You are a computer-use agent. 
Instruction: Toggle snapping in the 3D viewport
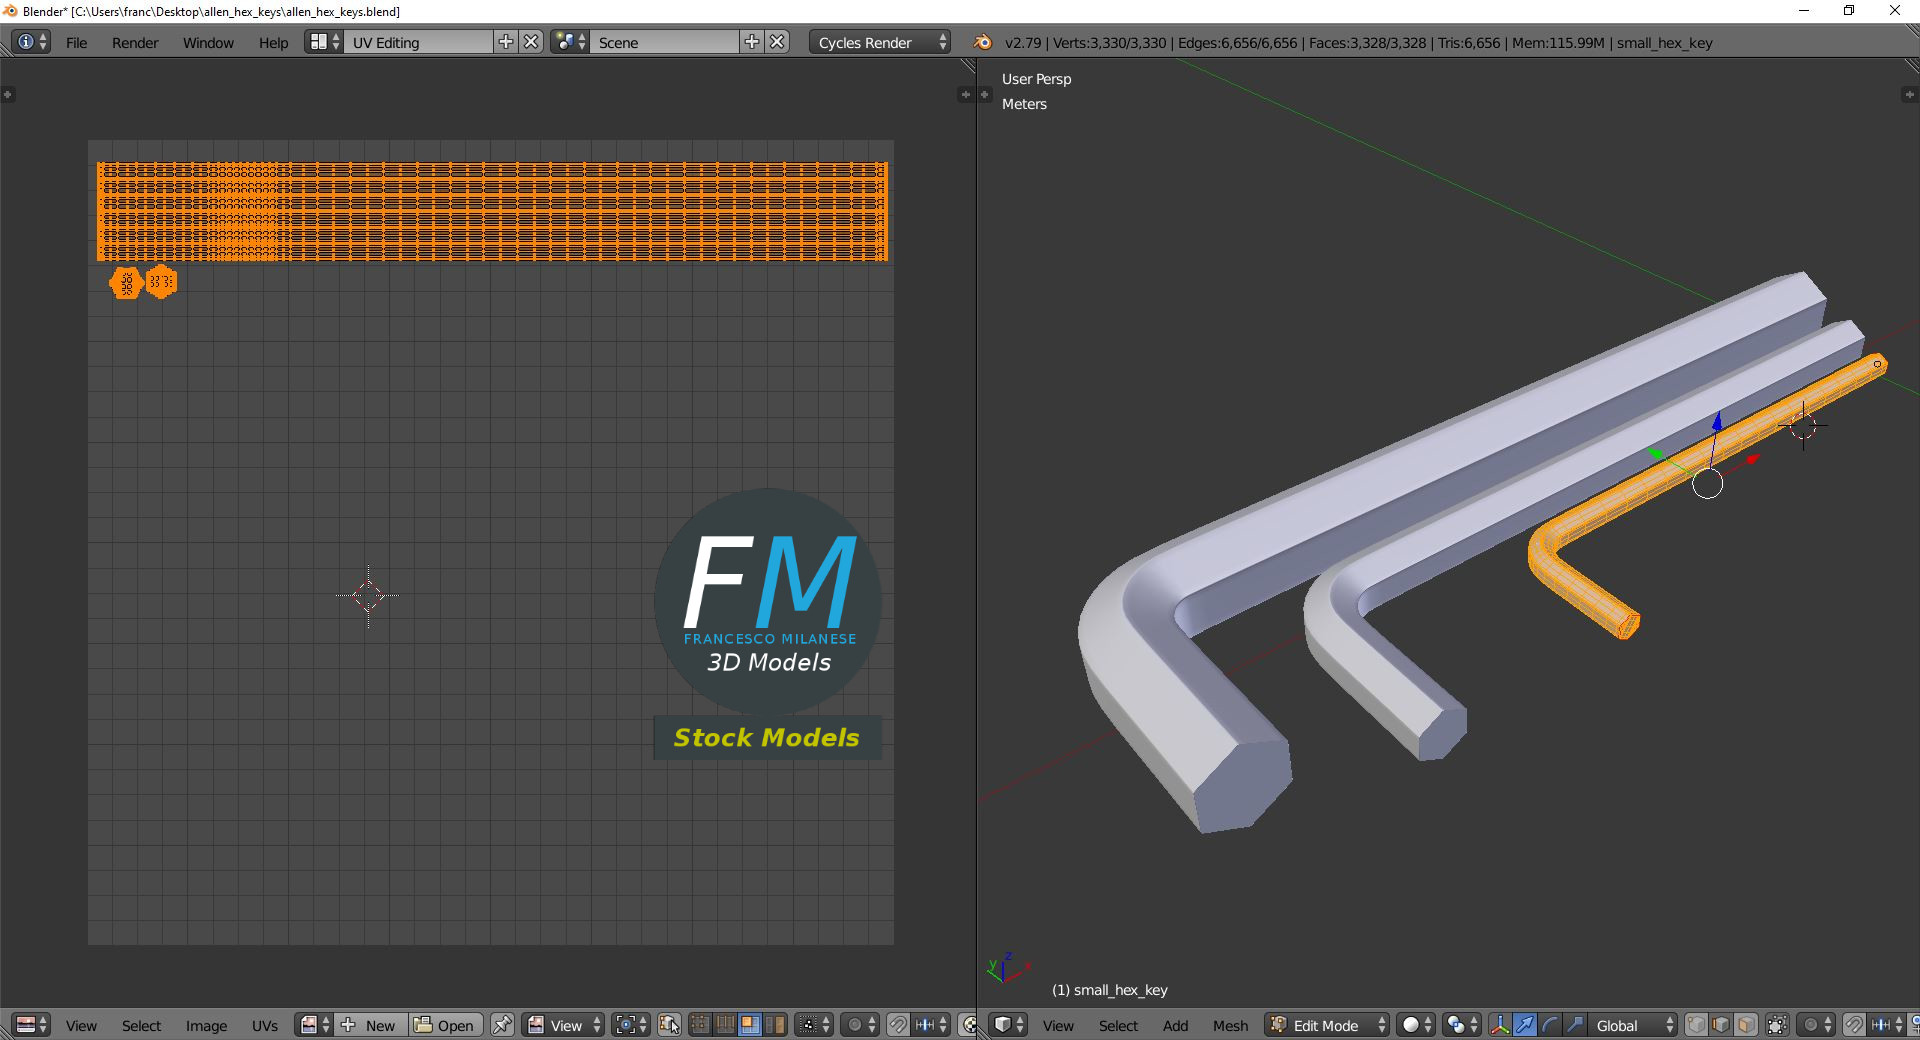click(x=1853, y=1025)
